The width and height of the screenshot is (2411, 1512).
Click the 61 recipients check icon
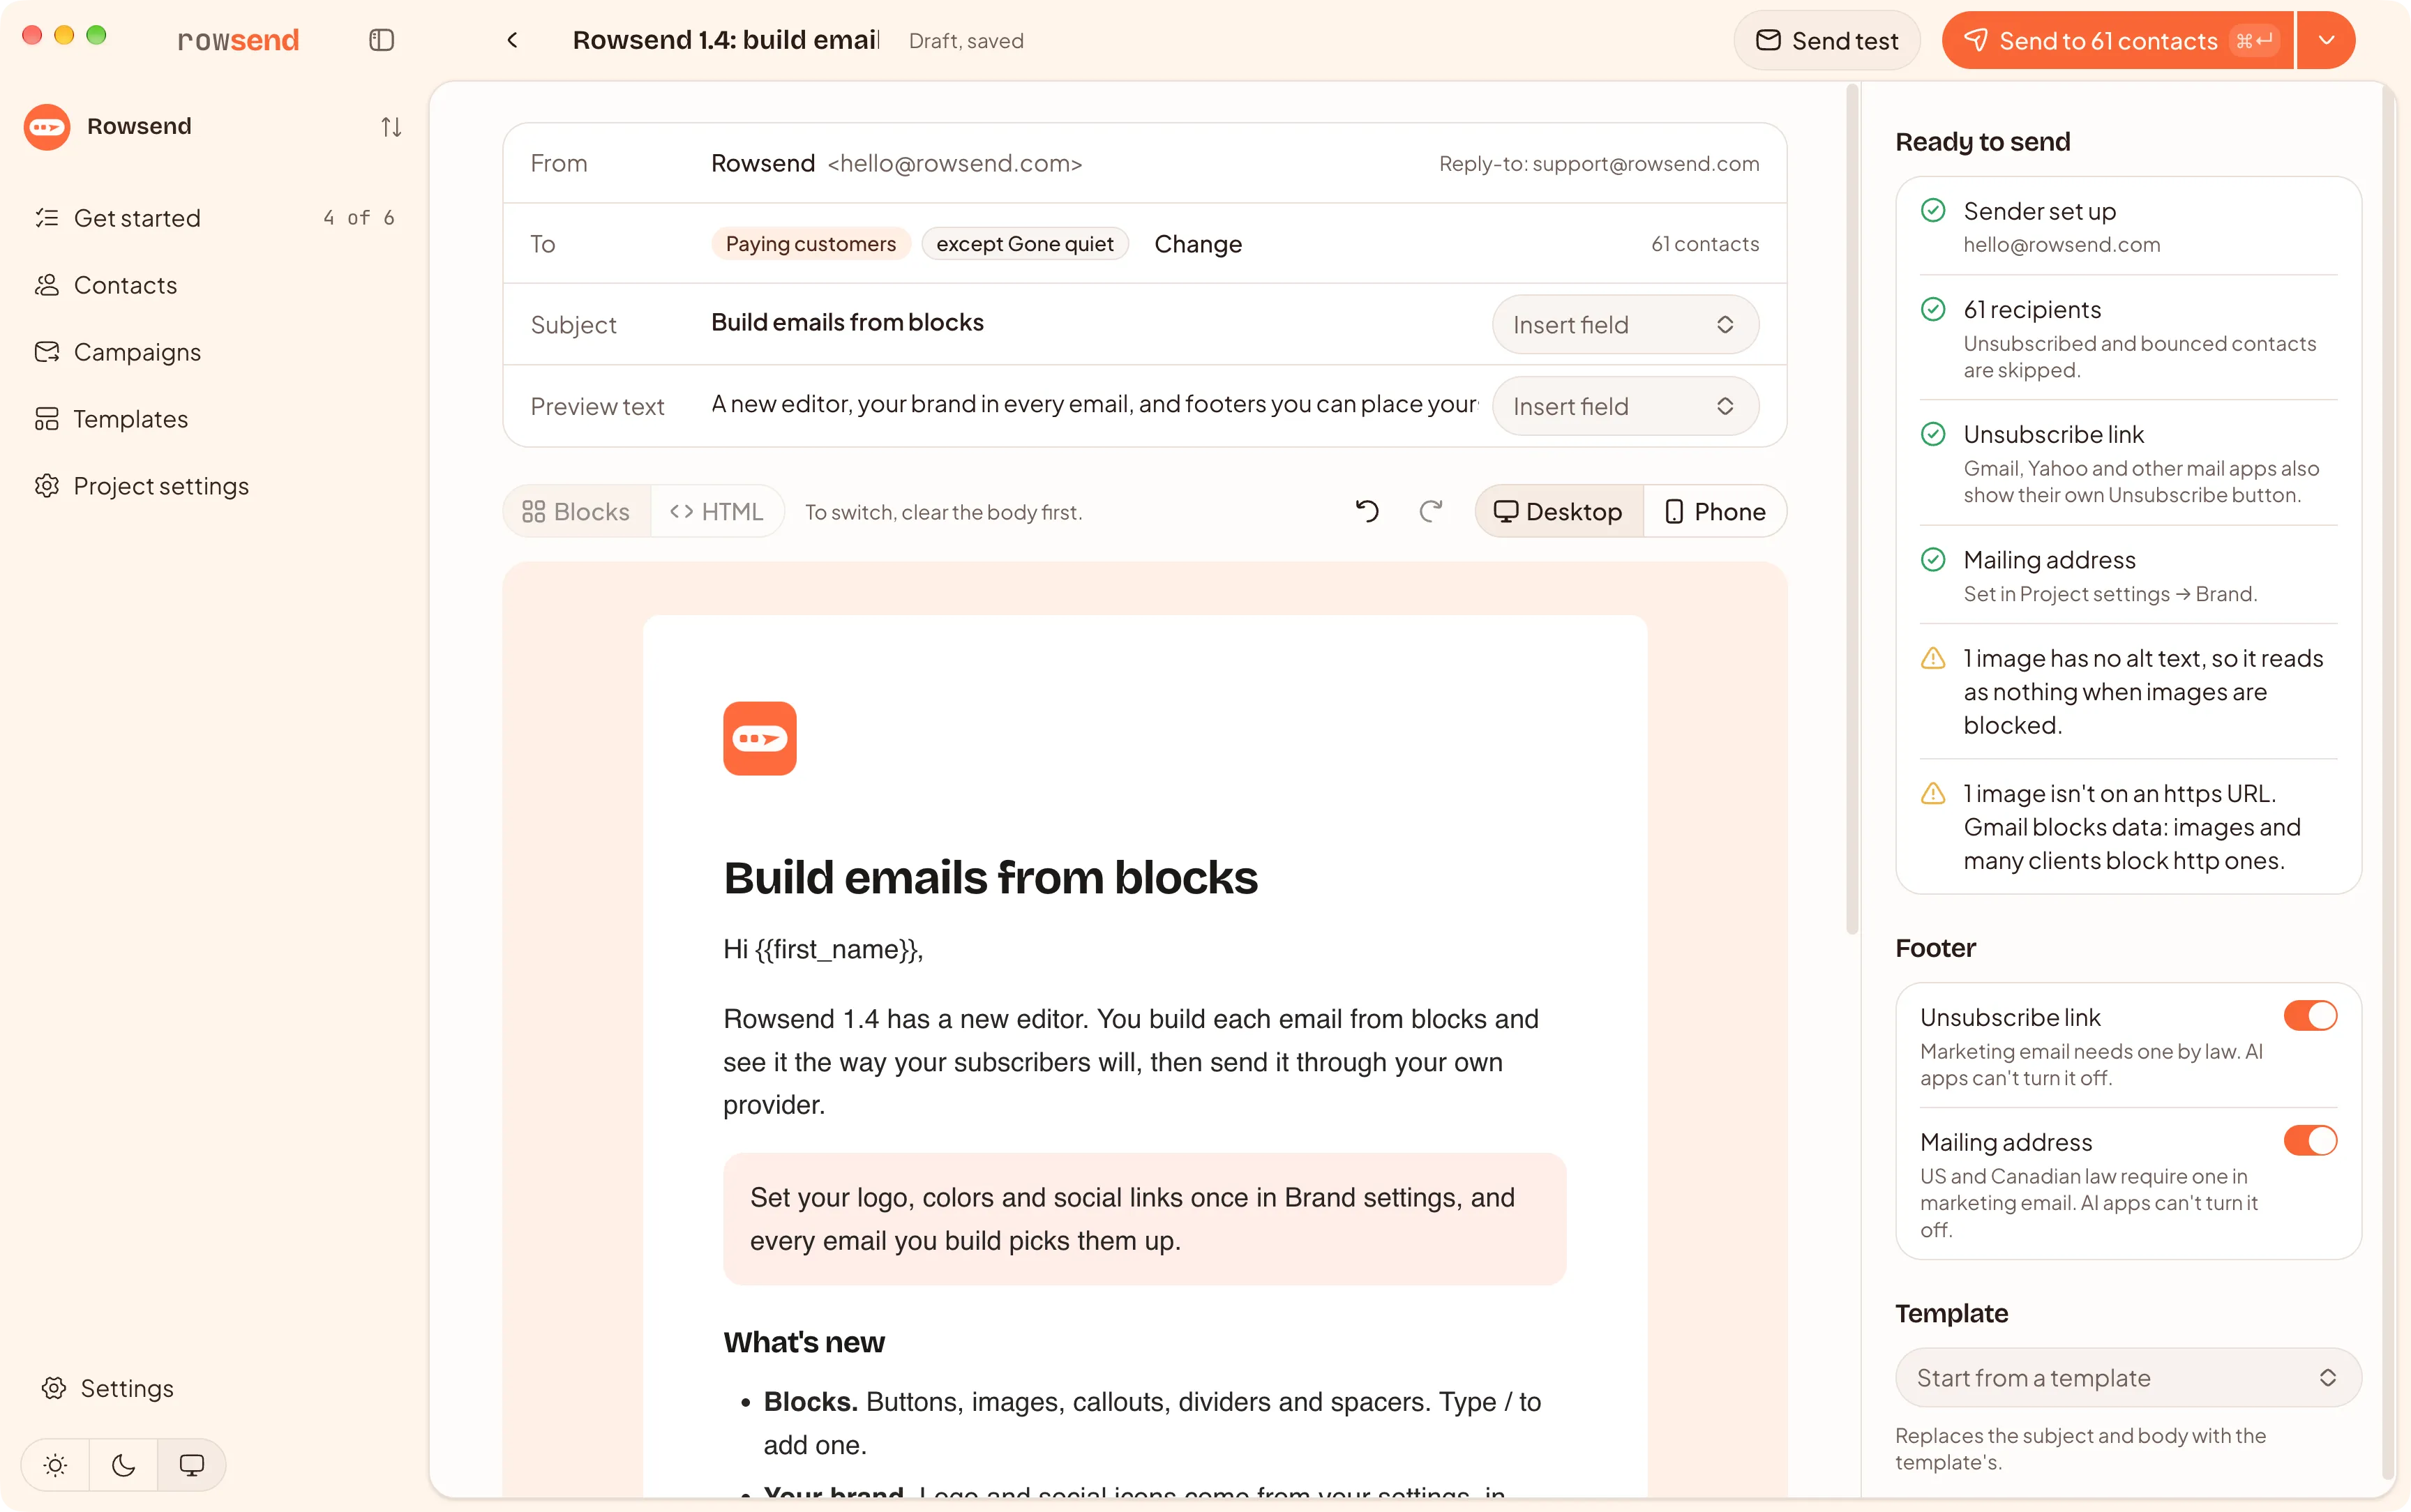(1933, 309)
